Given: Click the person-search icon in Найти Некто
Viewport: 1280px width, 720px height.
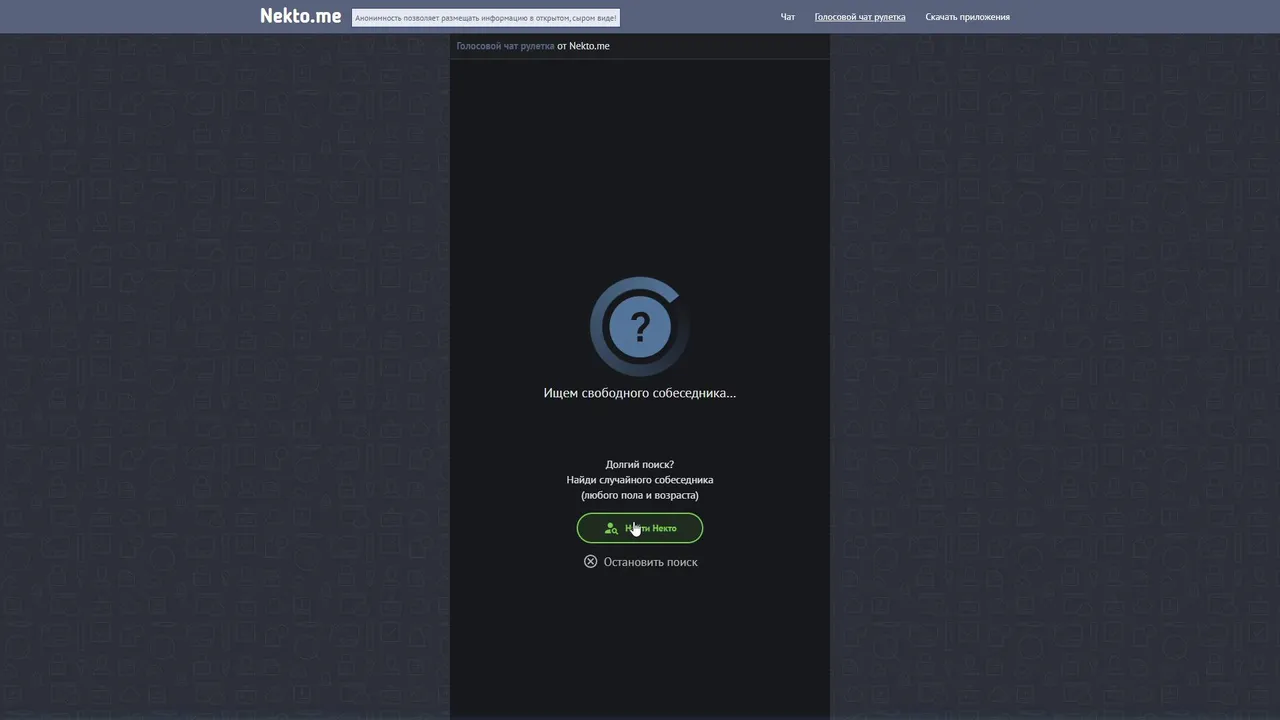Looking at the screenshot, I should pyautogui.click(x=611, y=528).
